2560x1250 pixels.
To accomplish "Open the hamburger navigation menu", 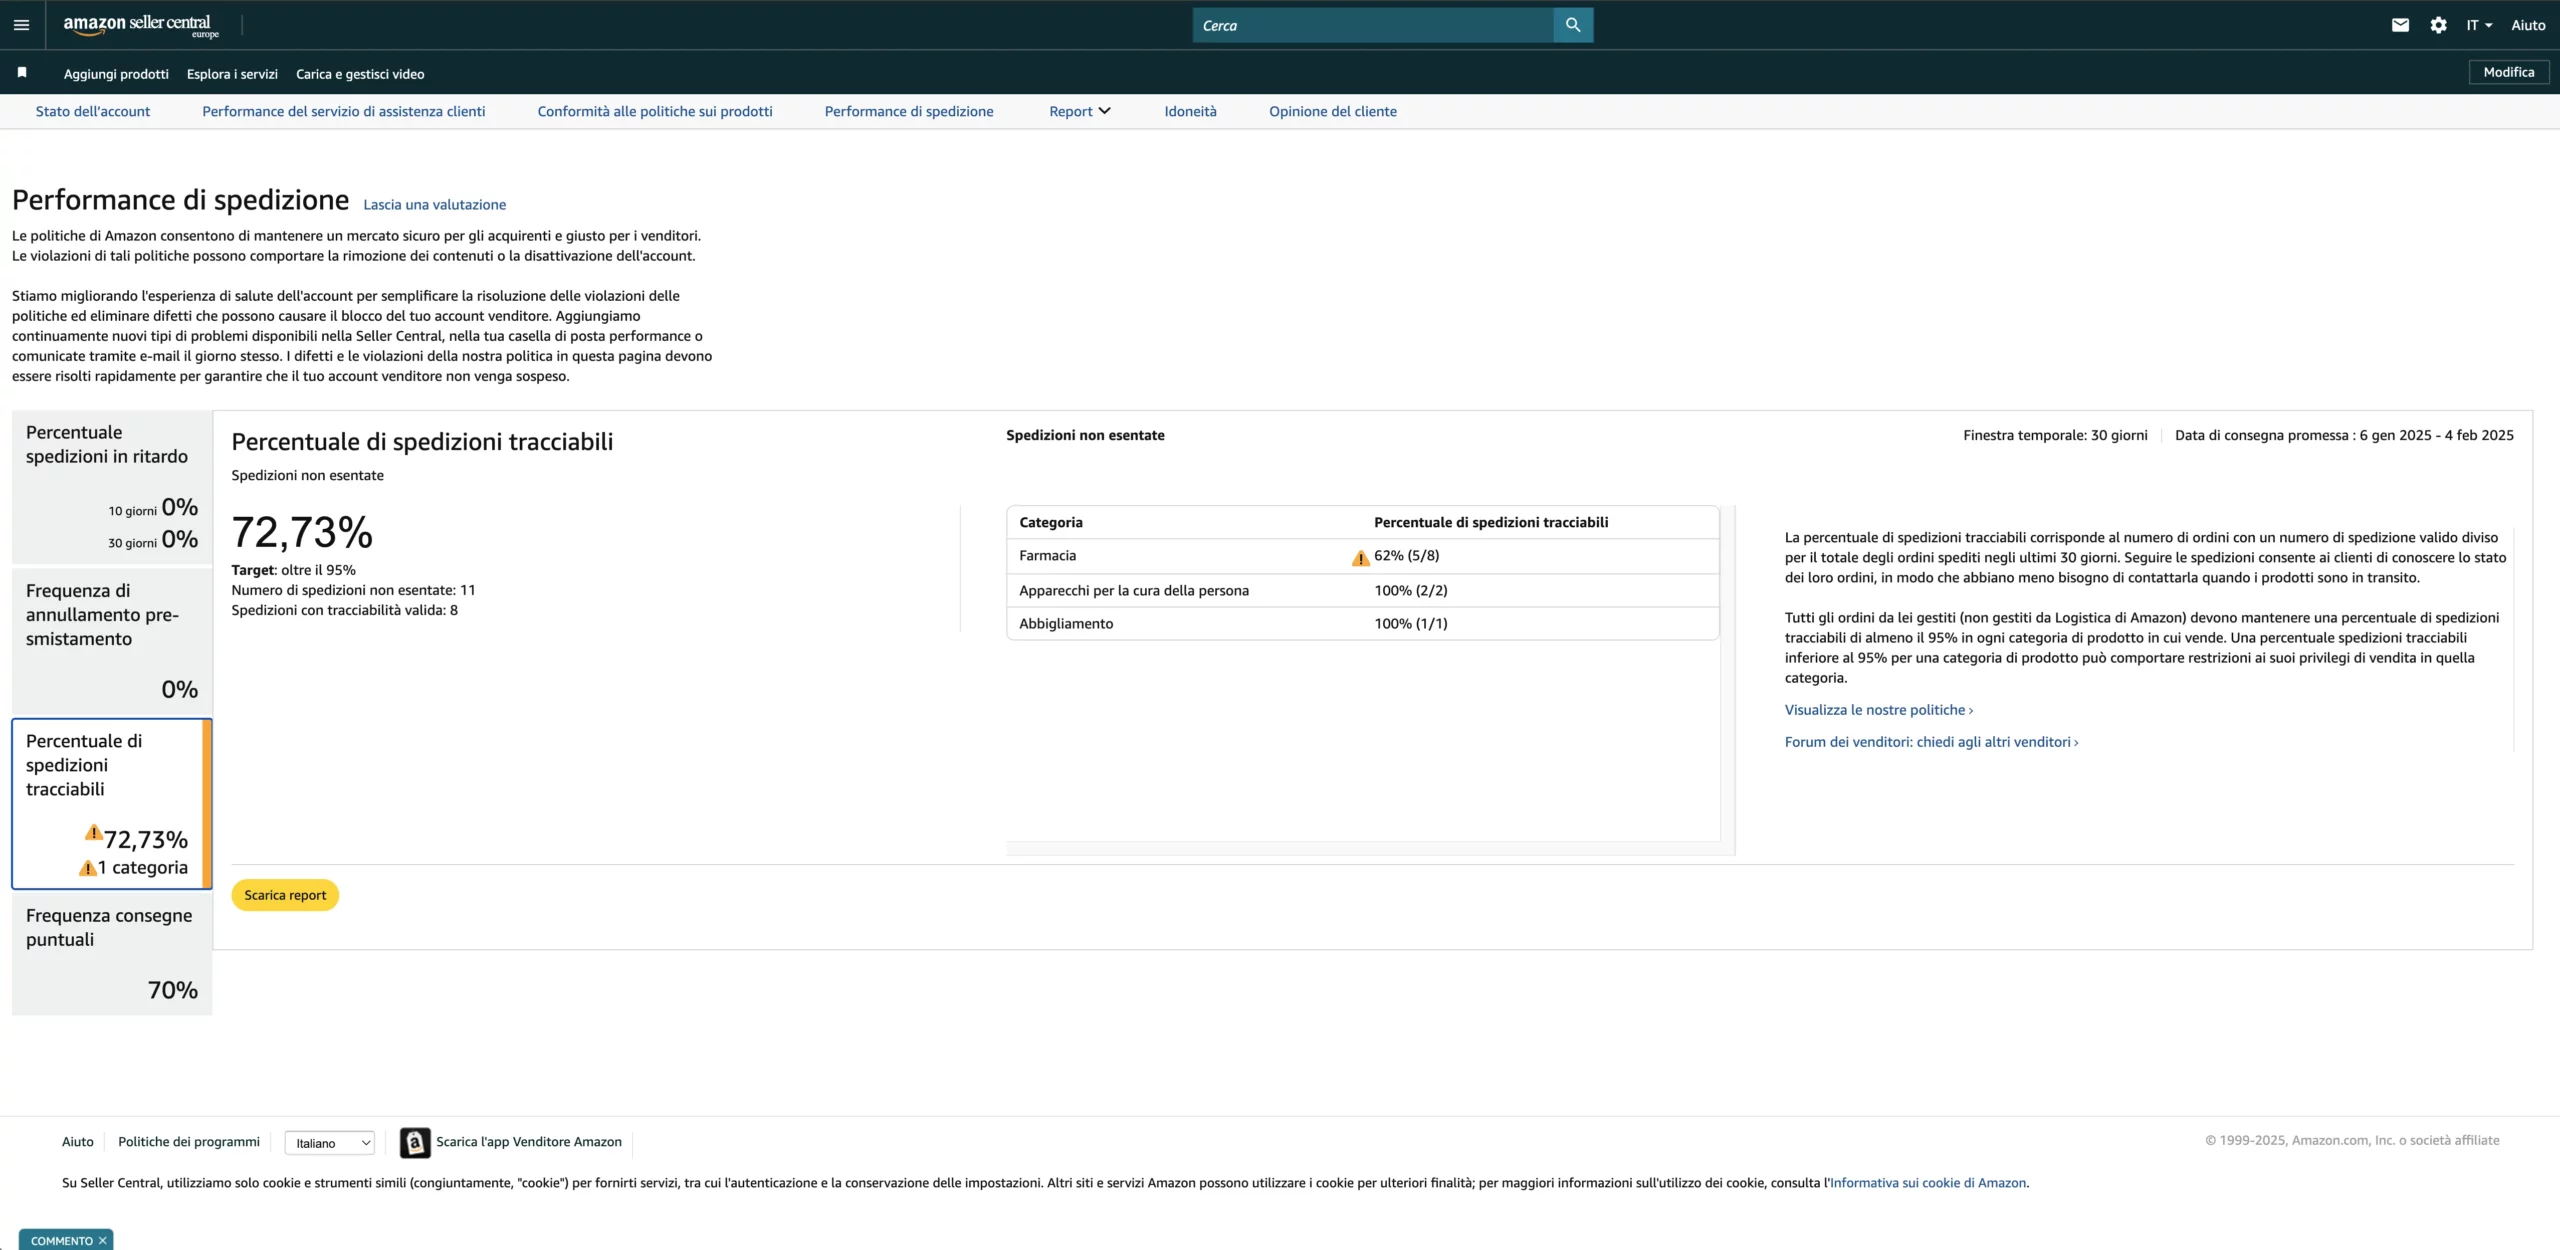I will click(21, 25).
